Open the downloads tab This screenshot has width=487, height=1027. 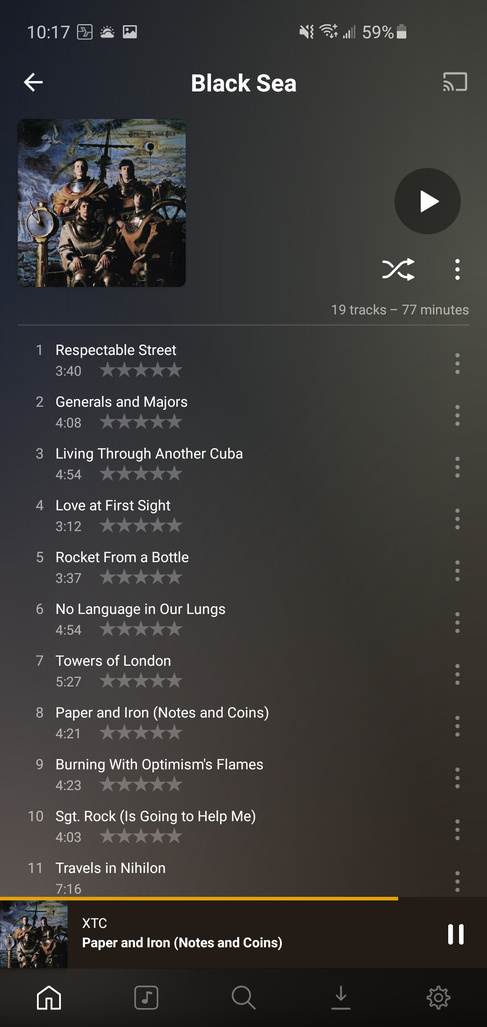(x=340, y=998)
